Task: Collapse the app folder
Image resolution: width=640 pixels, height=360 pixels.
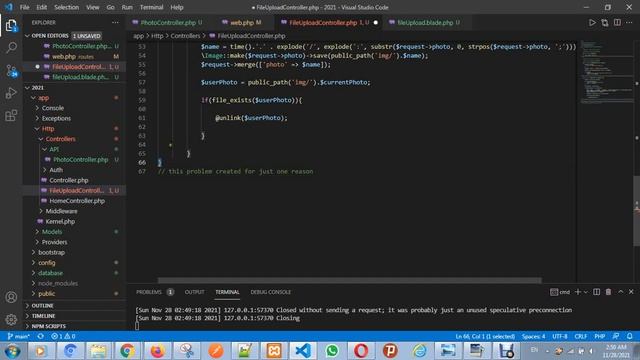Action: pos(75,98)
